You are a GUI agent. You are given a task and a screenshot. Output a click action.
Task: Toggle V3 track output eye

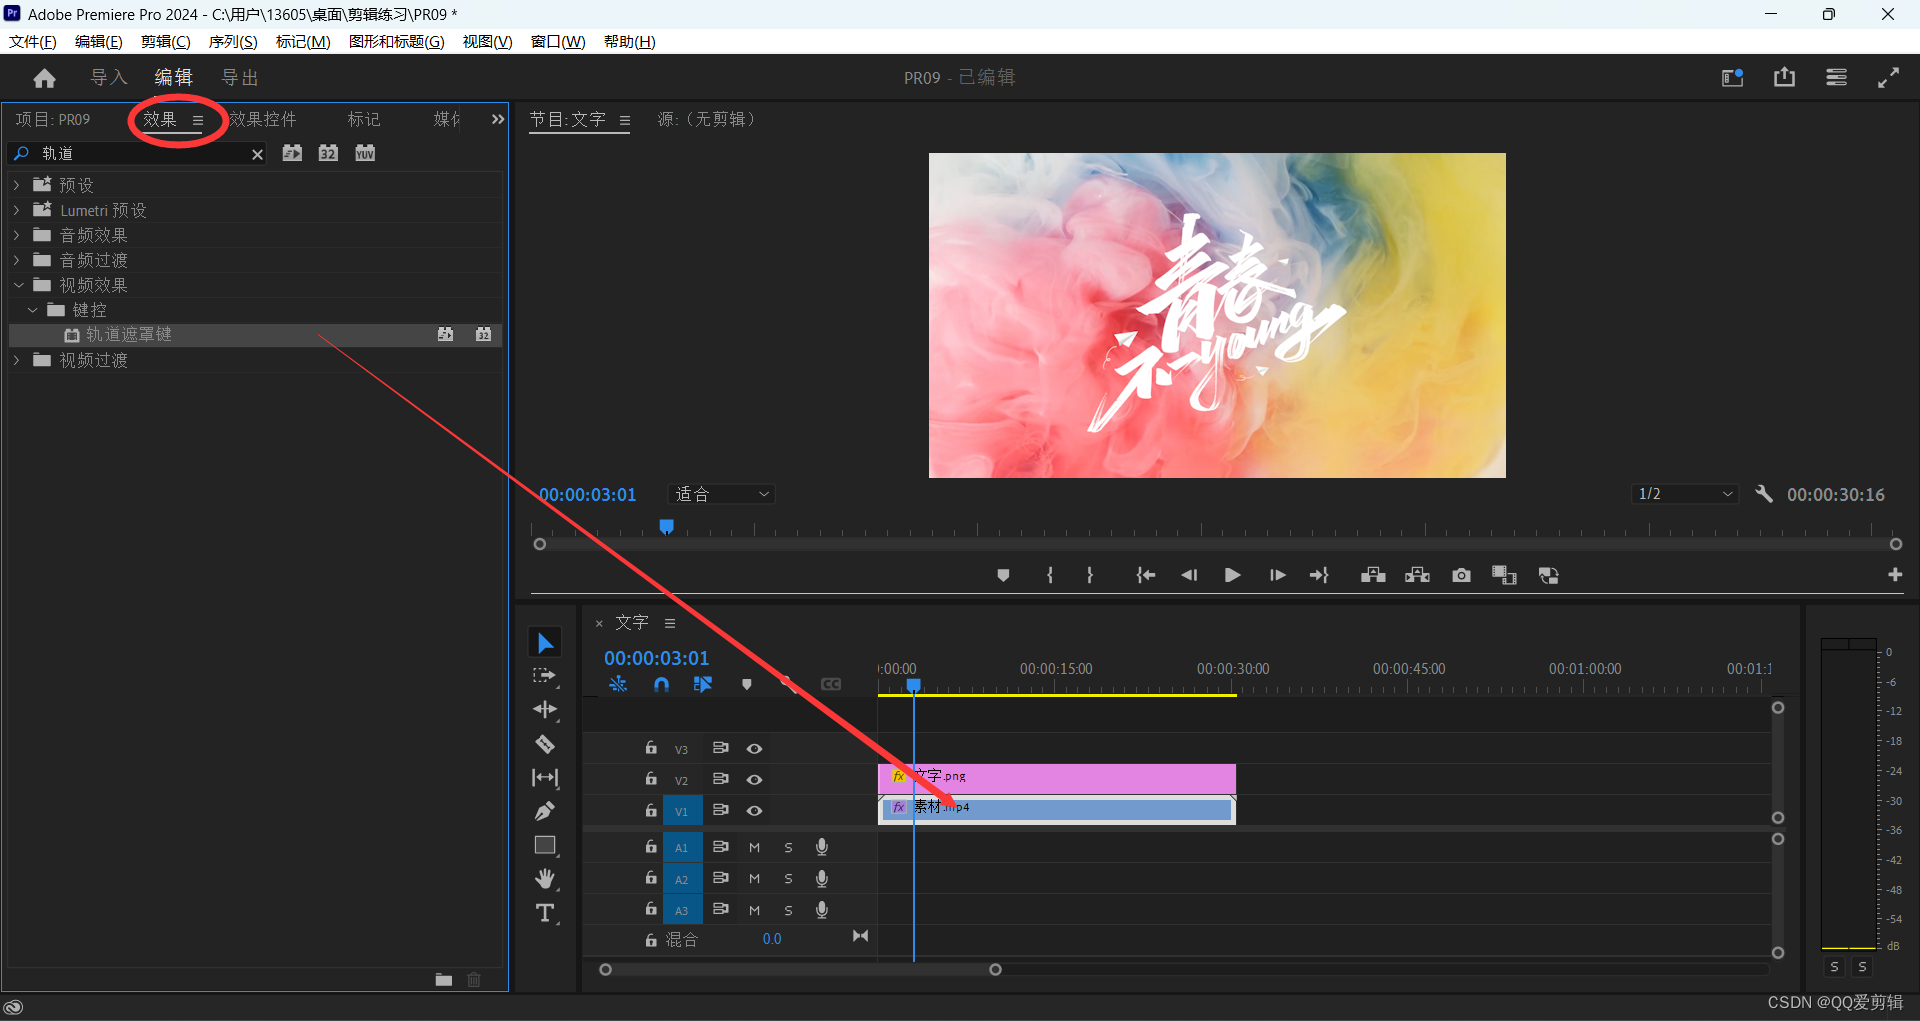tap(755, 748)
